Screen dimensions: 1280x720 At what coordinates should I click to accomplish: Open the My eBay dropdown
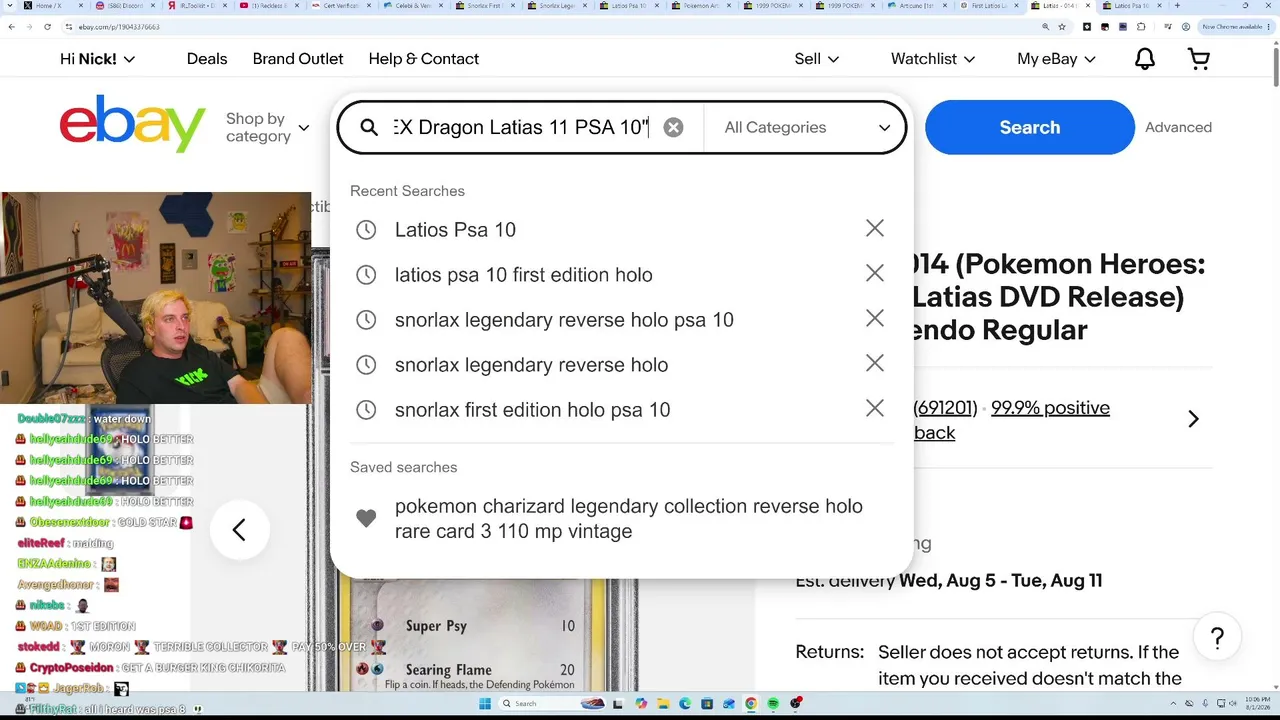1057,59
